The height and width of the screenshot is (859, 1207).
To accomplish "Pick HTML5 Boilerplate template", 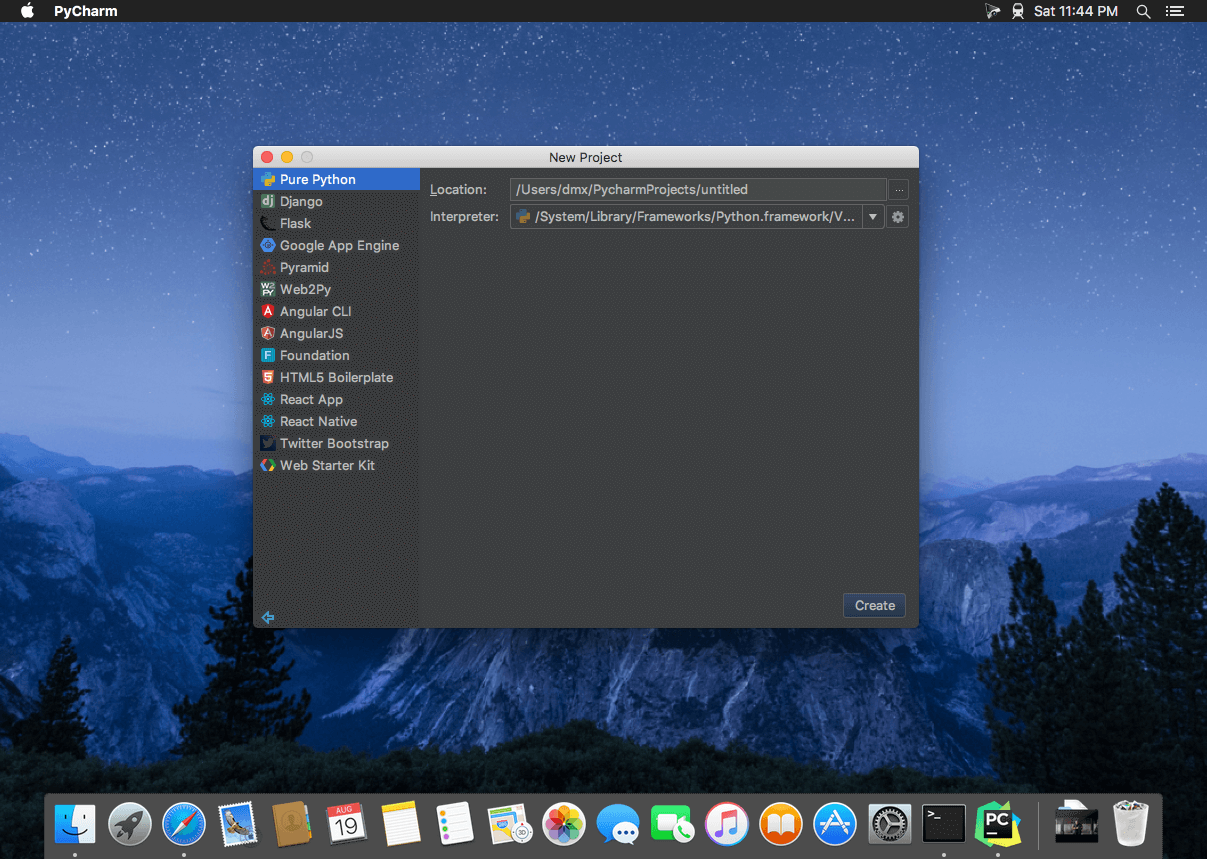I will [x=336, y=377].
